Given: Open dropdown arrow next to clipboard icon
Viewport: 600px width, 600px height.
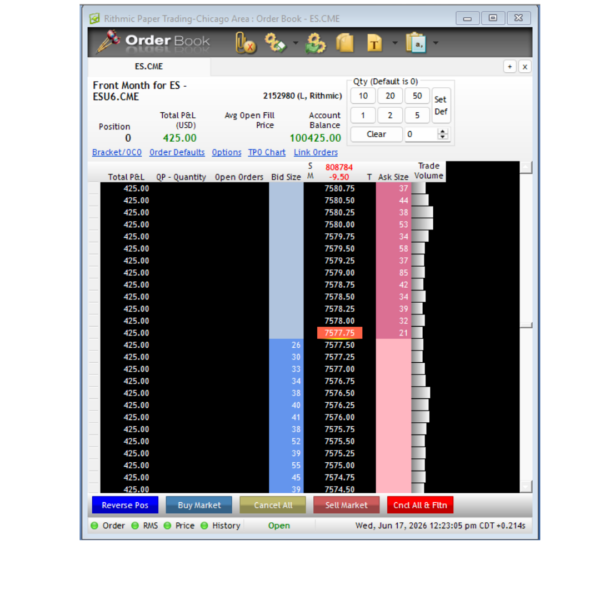Looking at the screenshot, I should (435, 43).
